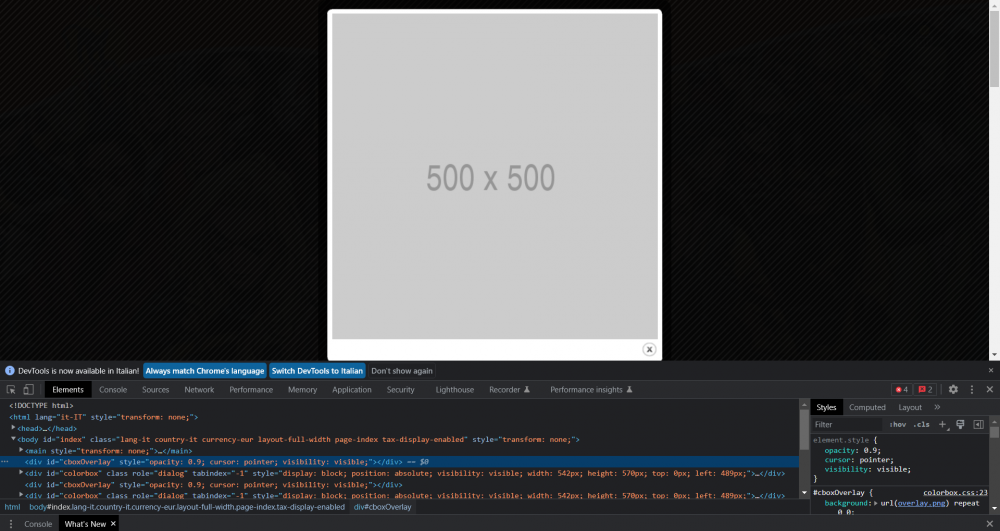1000x531 pixels.
Task: Open the Network tab
Action: click(199, 389)
